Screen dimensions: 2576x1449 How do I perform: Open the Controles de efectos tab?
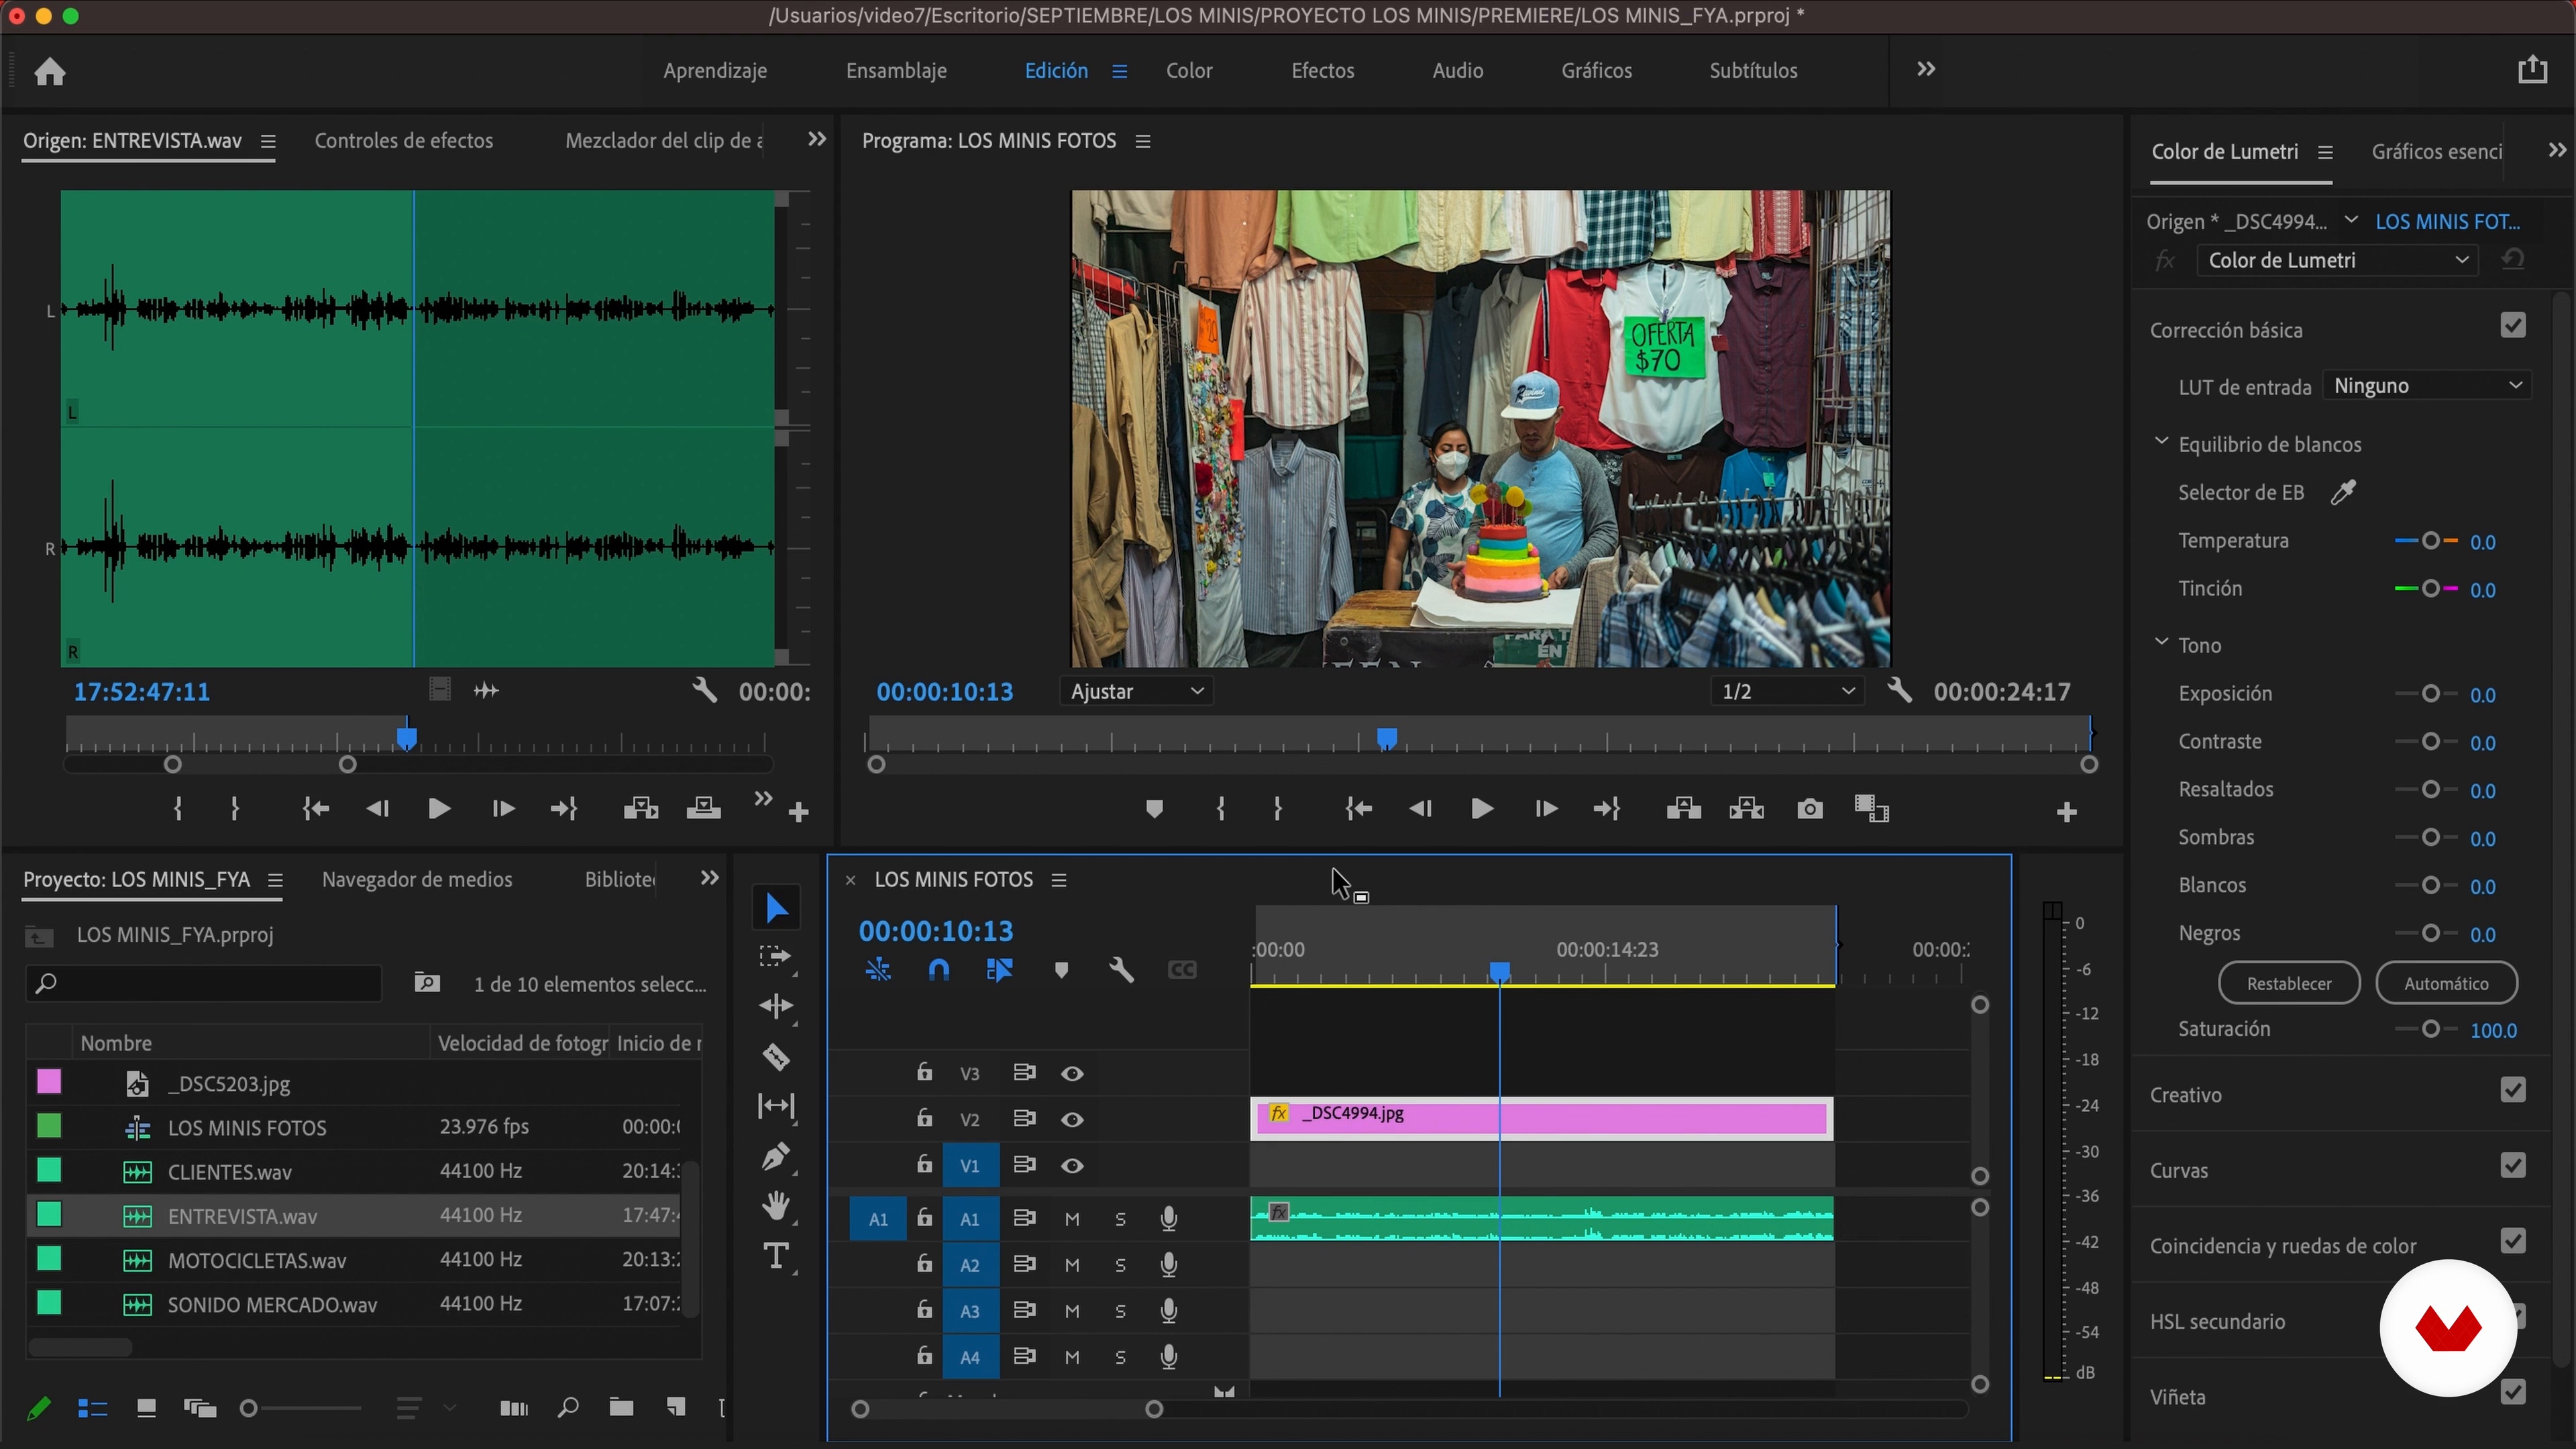coord(404,141)
